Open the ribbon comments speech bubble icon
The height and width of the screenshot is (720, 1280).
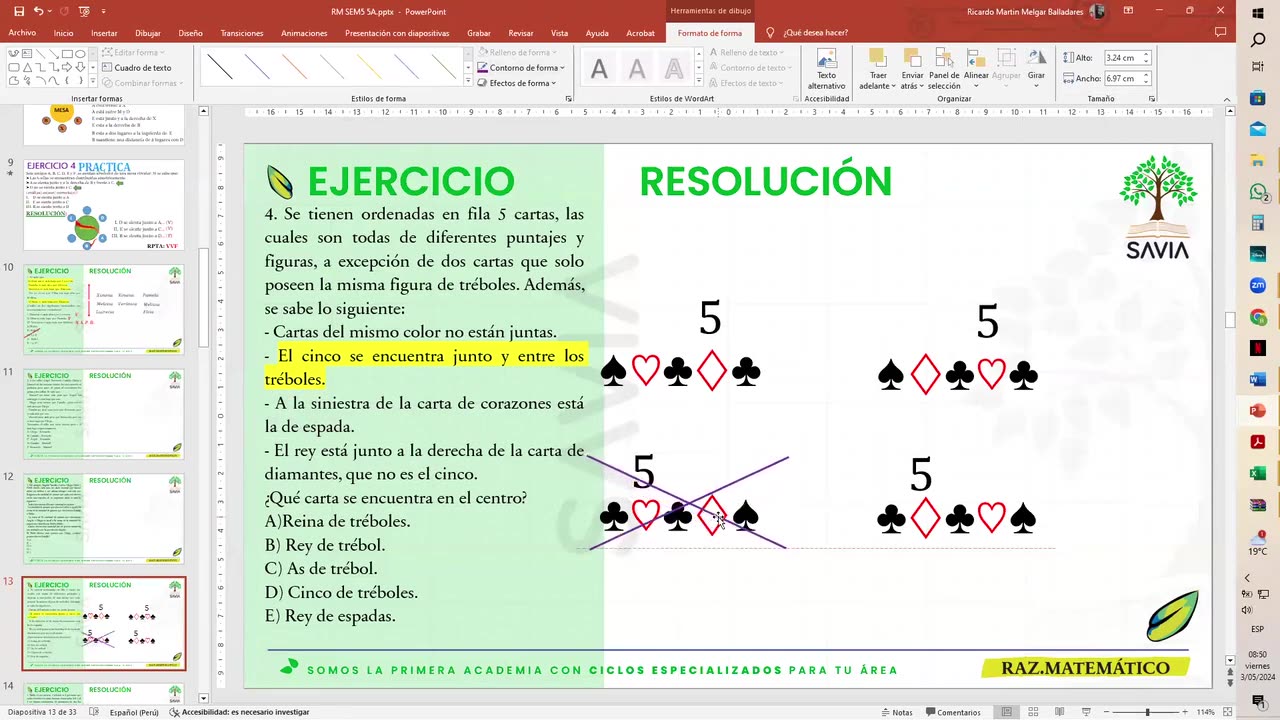tap(1220, 33)
